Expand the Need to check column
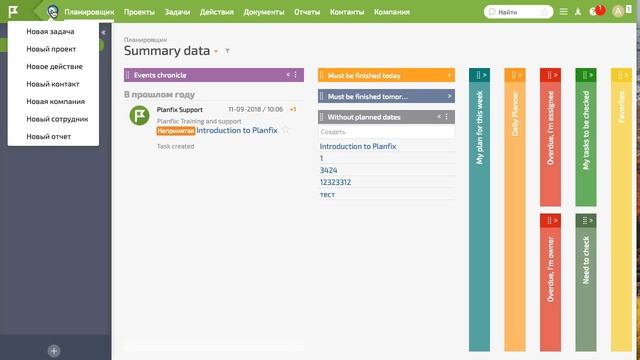640x360 pixels. tap(591, 220)
